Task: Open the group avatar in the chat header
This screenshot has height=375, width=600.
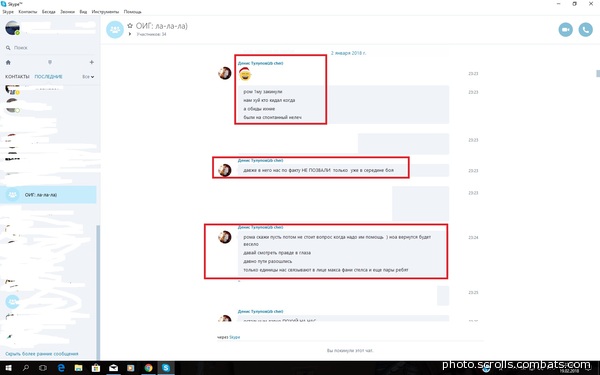Action: 115,30
